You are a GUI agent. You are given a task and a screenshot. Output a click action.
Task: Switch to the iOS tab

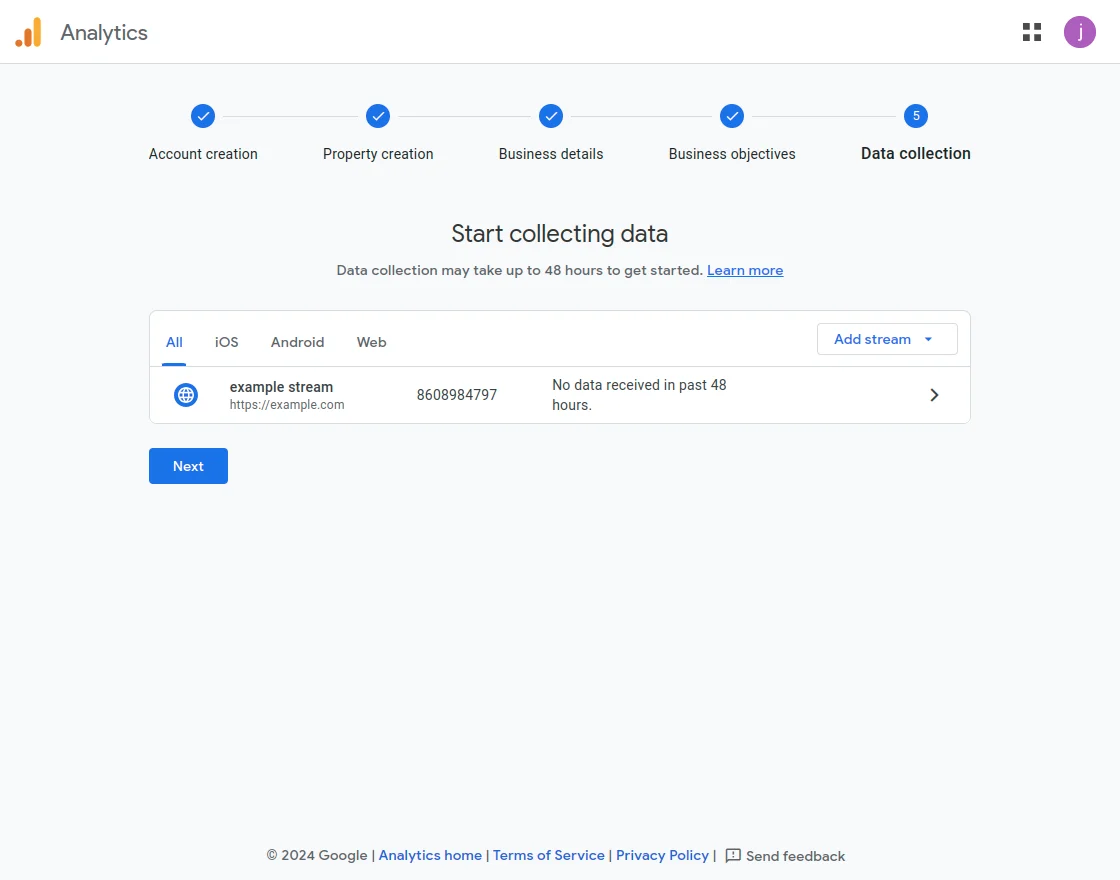pyautogui.click(x=226, y=342)
